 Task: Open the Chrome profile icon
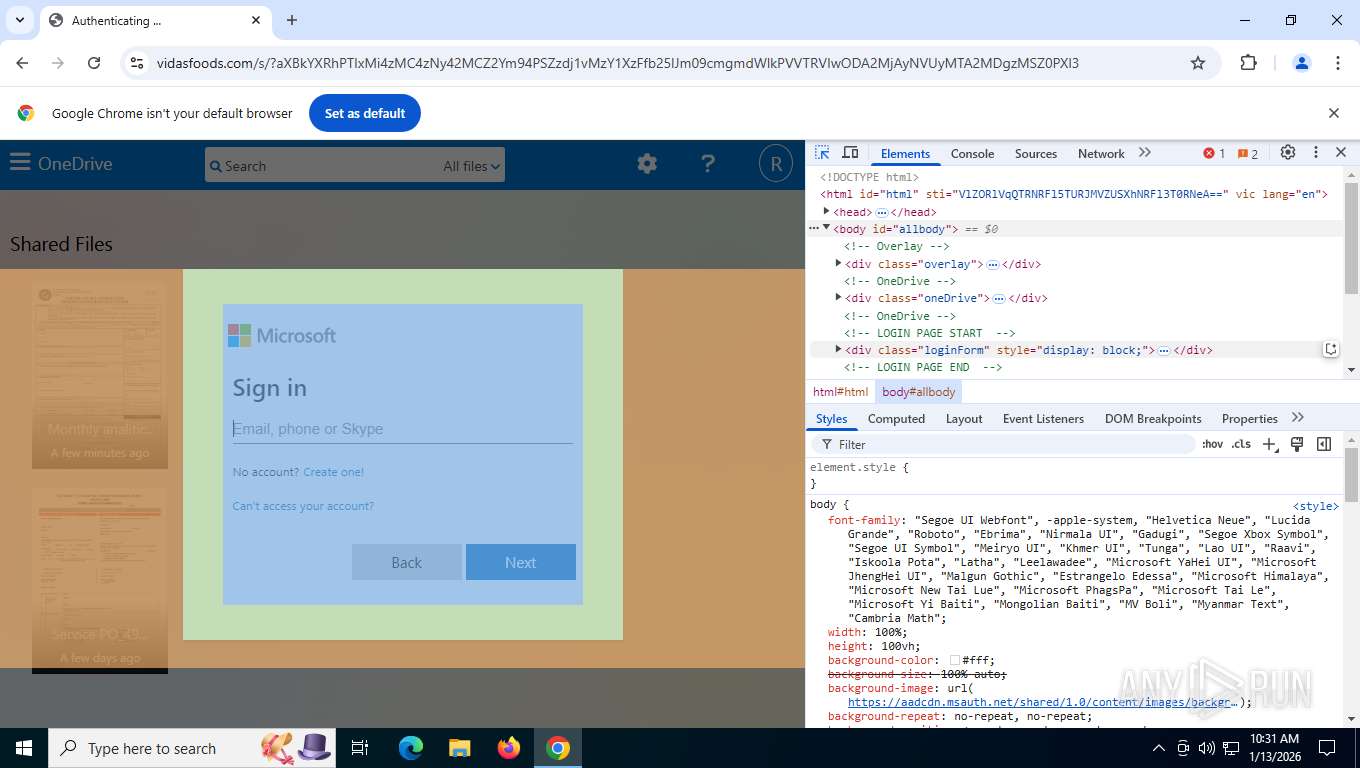tap(1301, 63)
